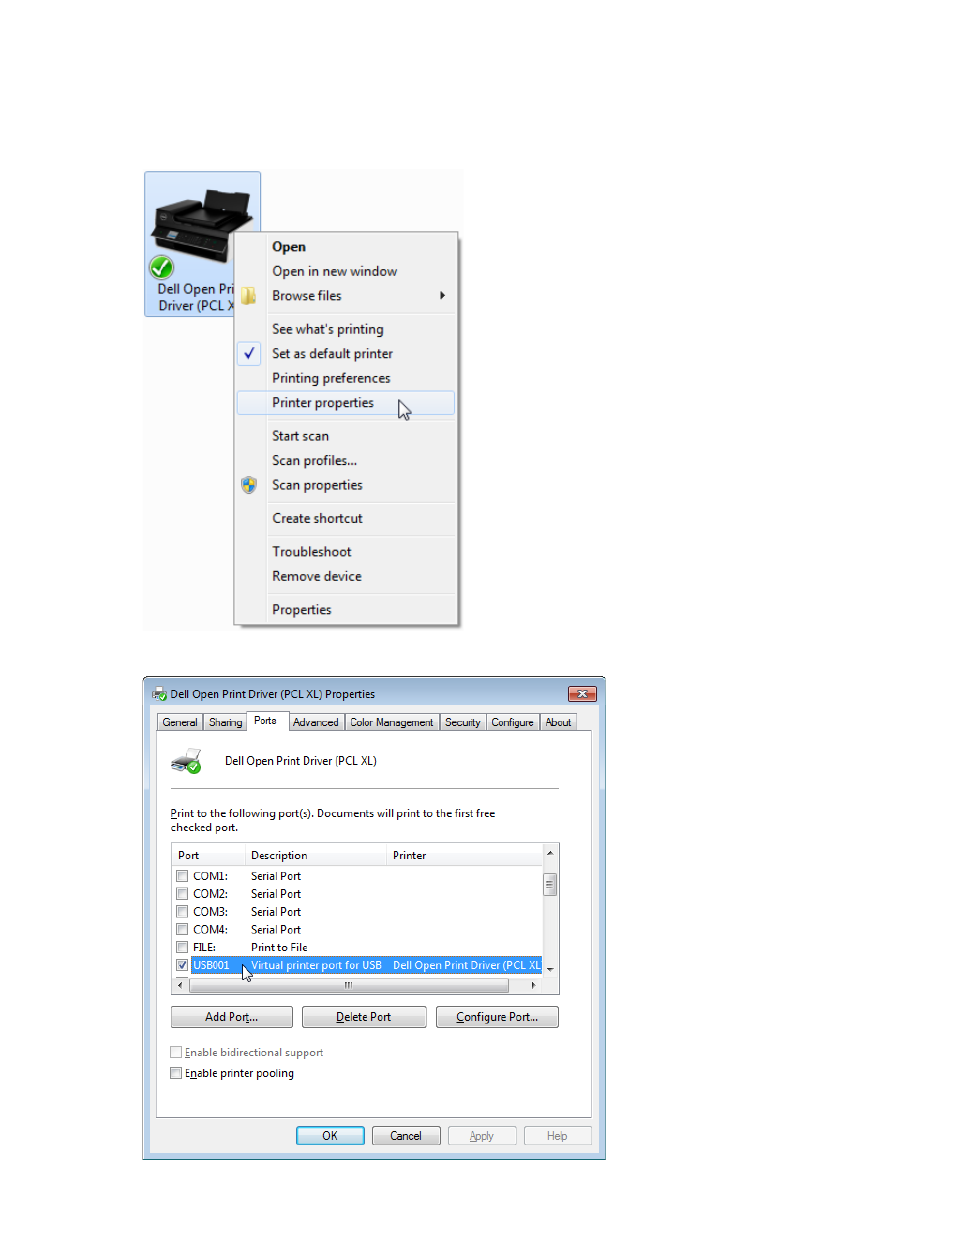This screenshot has width=954, height=1235.
Task: Check the COM1: port checkbox
Action: 182,876
